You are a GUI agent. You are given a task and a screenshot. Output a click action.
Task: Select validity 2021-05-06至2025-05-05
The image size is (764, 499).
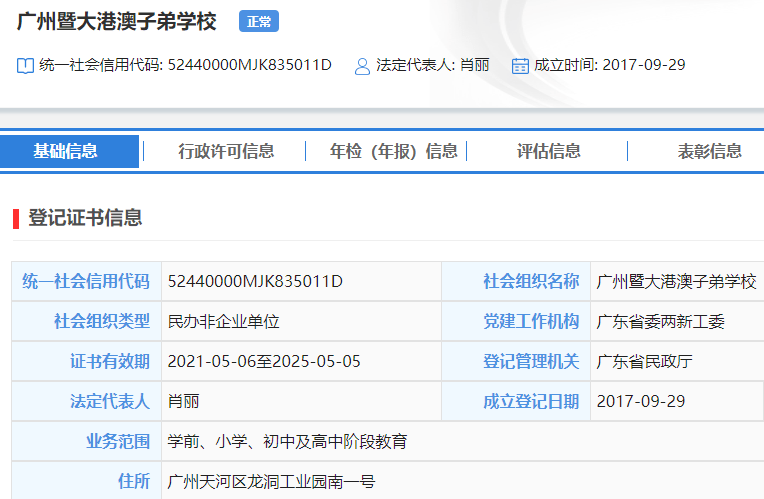coord(264,361)
